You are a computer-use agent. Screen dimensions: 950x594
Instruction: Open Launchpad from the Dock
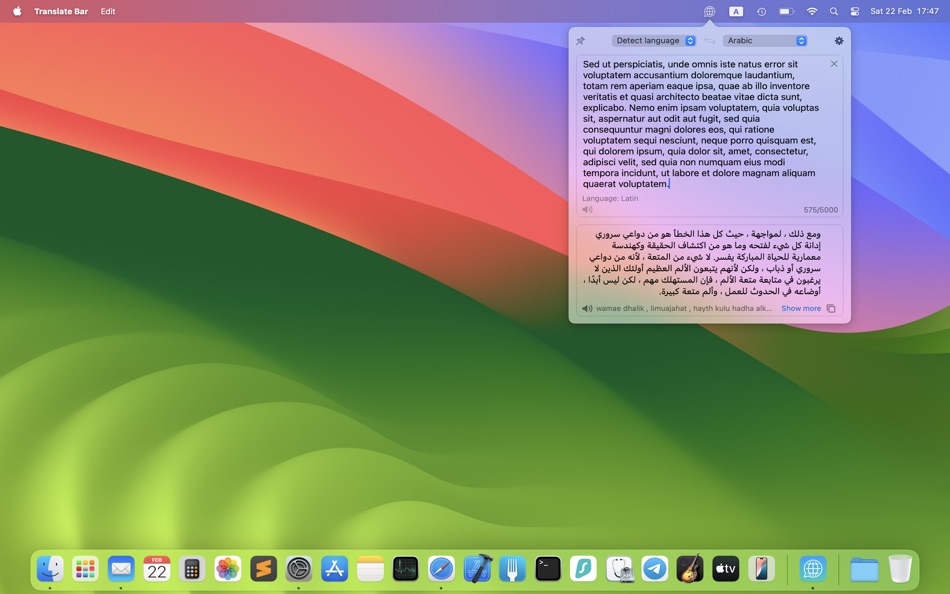coord(85,569)
